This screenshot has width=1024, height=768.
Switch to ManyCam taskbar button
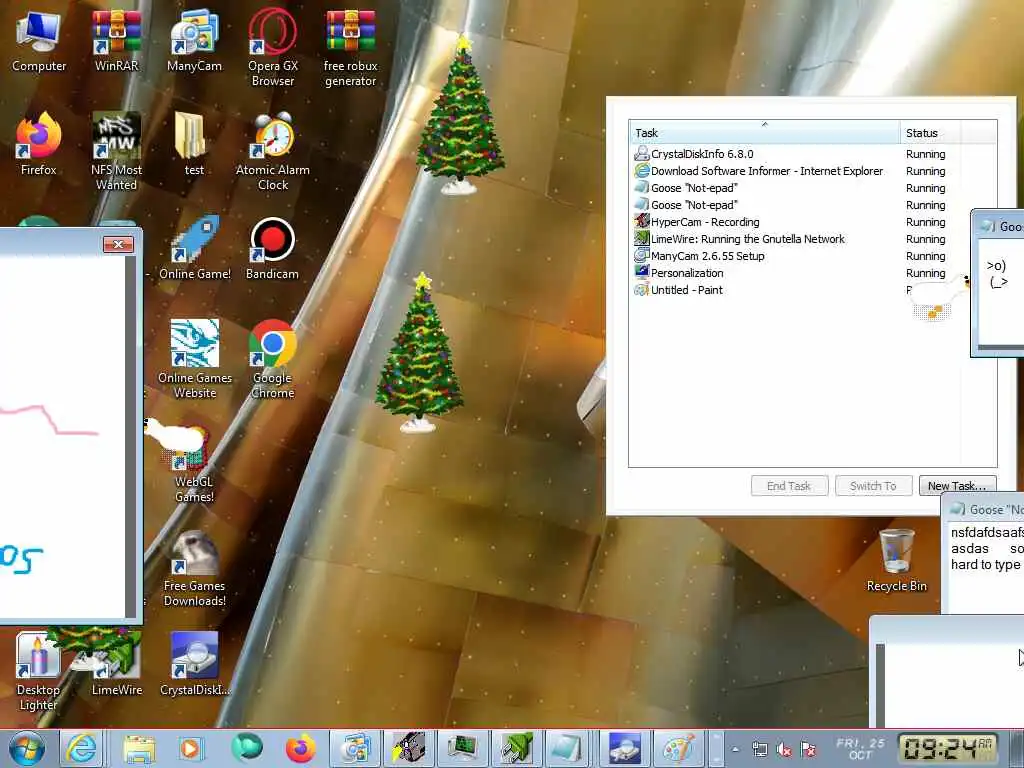tap(355, 749)
